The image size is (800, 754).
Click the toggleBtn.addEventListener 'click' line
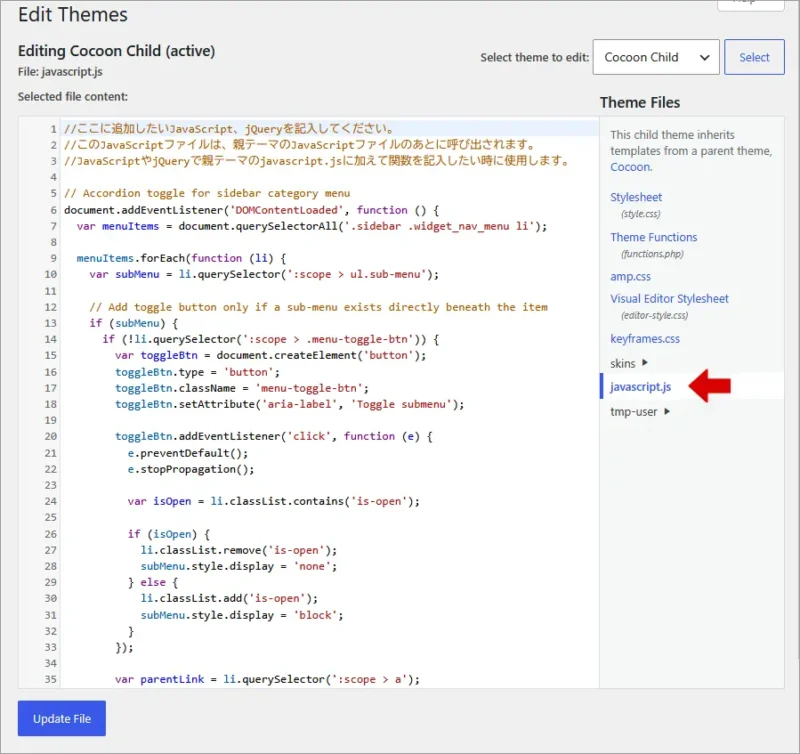pos(273,436)
